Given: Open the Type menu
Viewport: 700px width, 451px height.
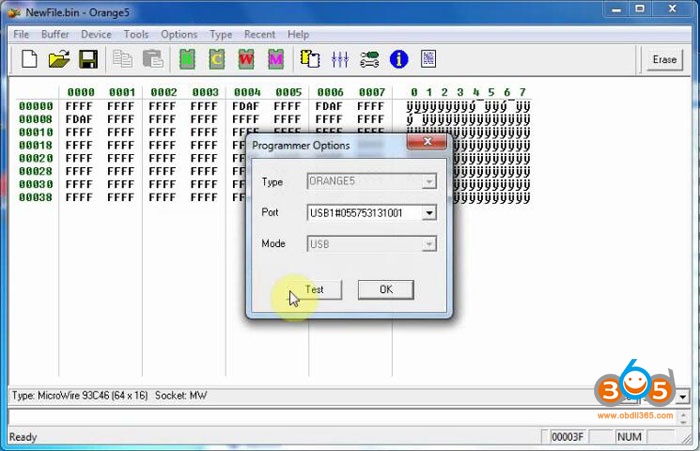Looking at the screenshot, I should tap(221, 34).
